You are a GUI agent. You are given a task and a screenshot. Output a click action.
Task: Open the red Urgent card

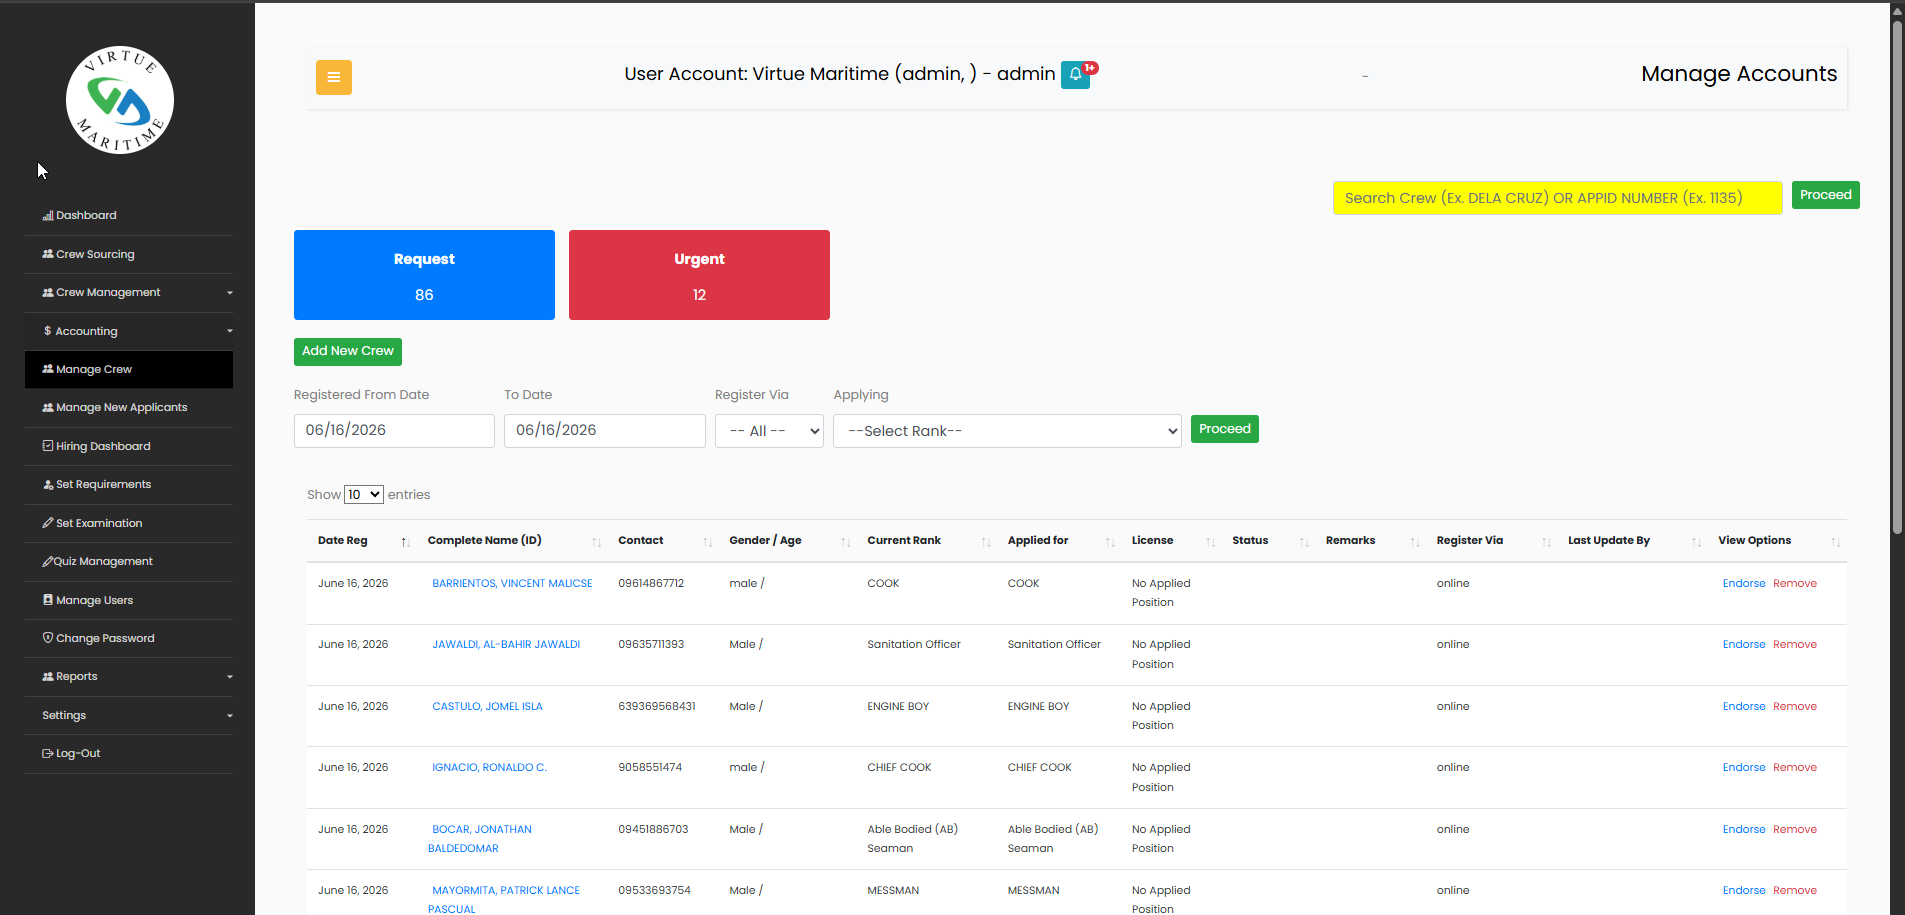(x=699, y=275)
